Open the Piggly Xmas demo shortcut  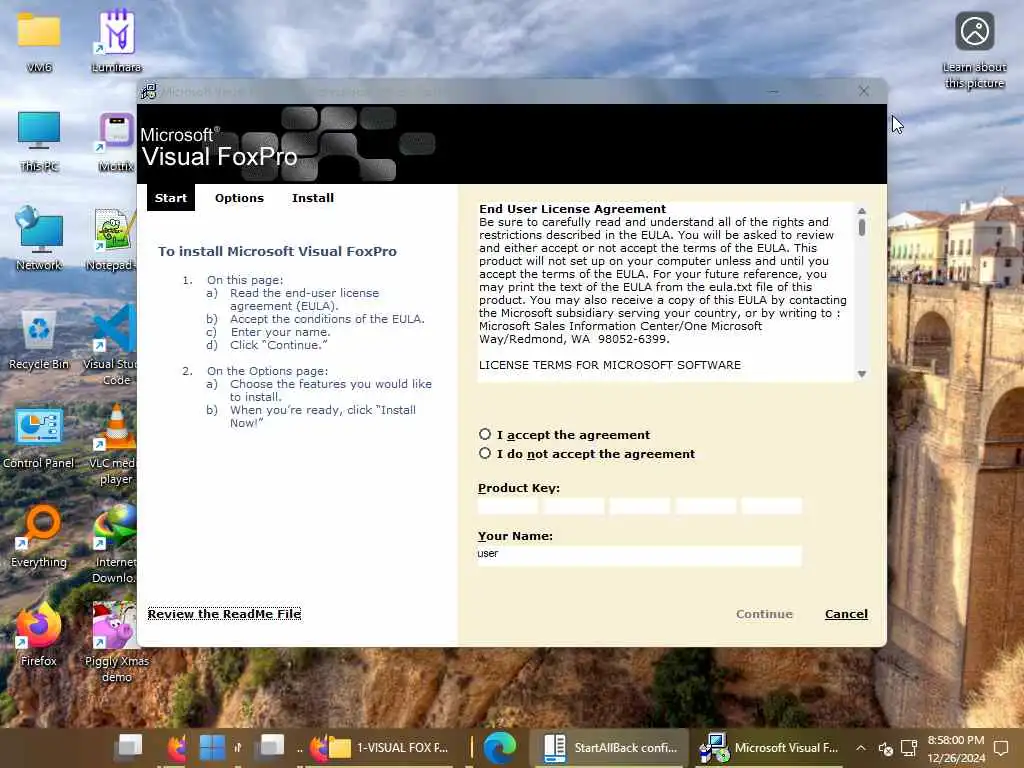[x=116, y=643]
